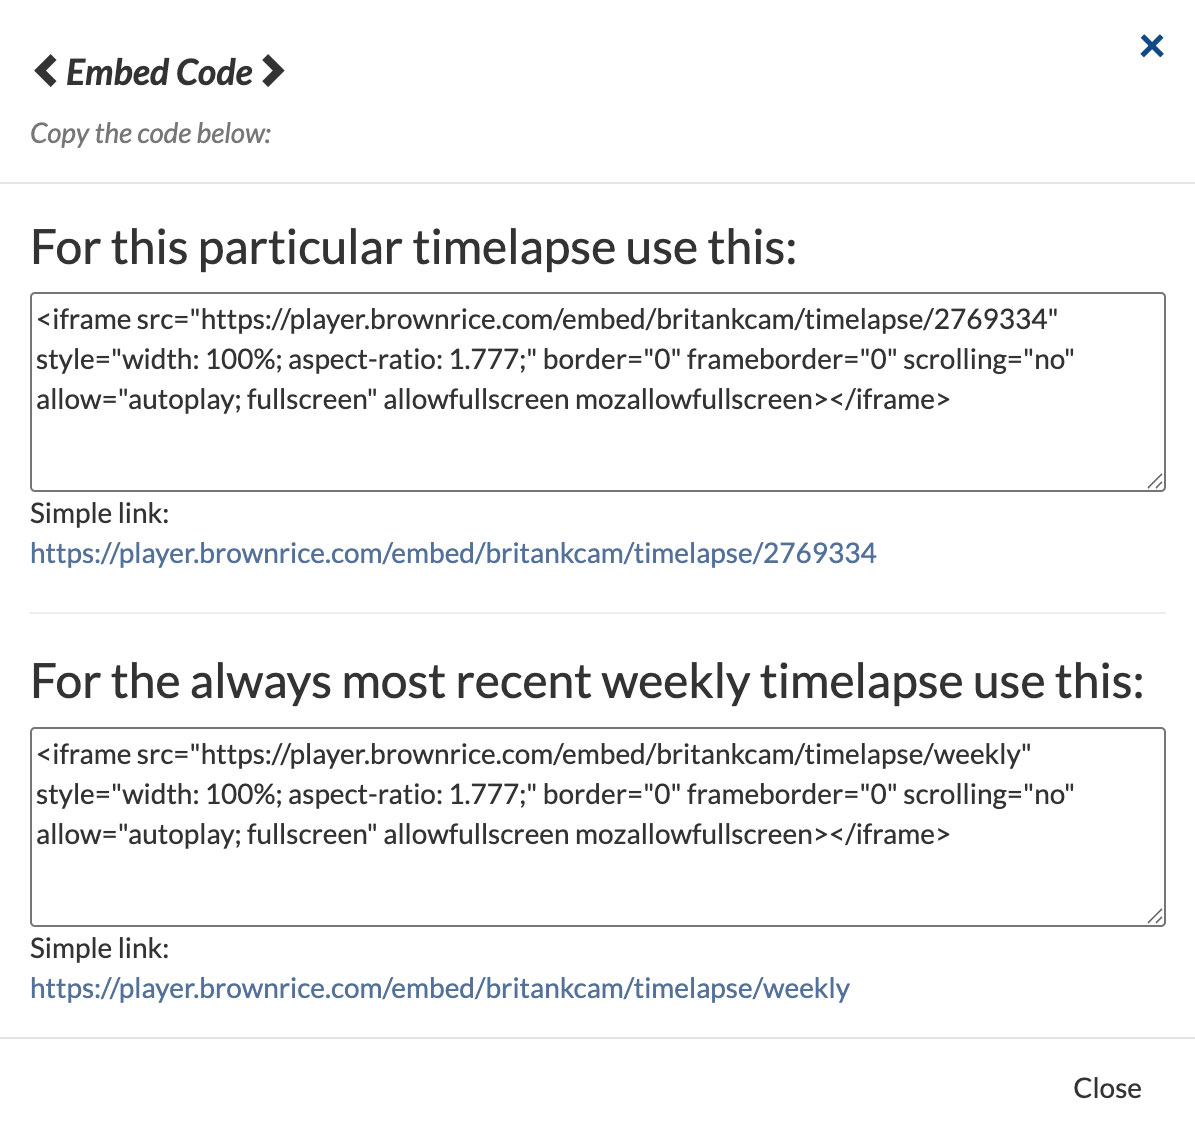Click scrolling="no" in the weekly embed code box
This screenshot has height=1148, width=1195.
pos(988,795)
